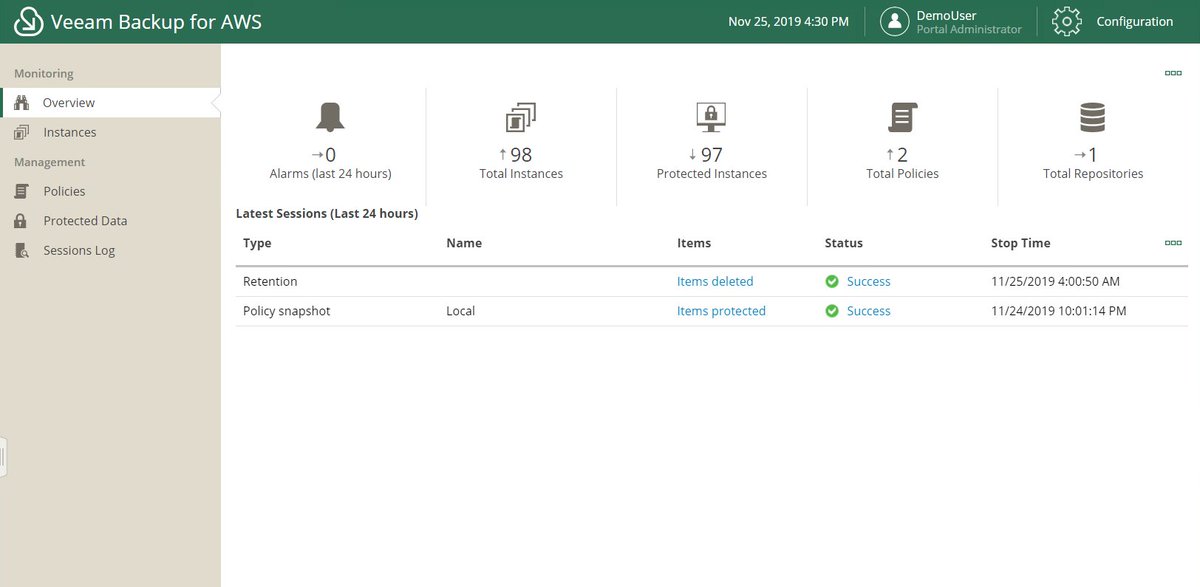This screenshot has height=587, width=1200.
Task: Click the DemoUser avatar icon
Action: (894, 21)
